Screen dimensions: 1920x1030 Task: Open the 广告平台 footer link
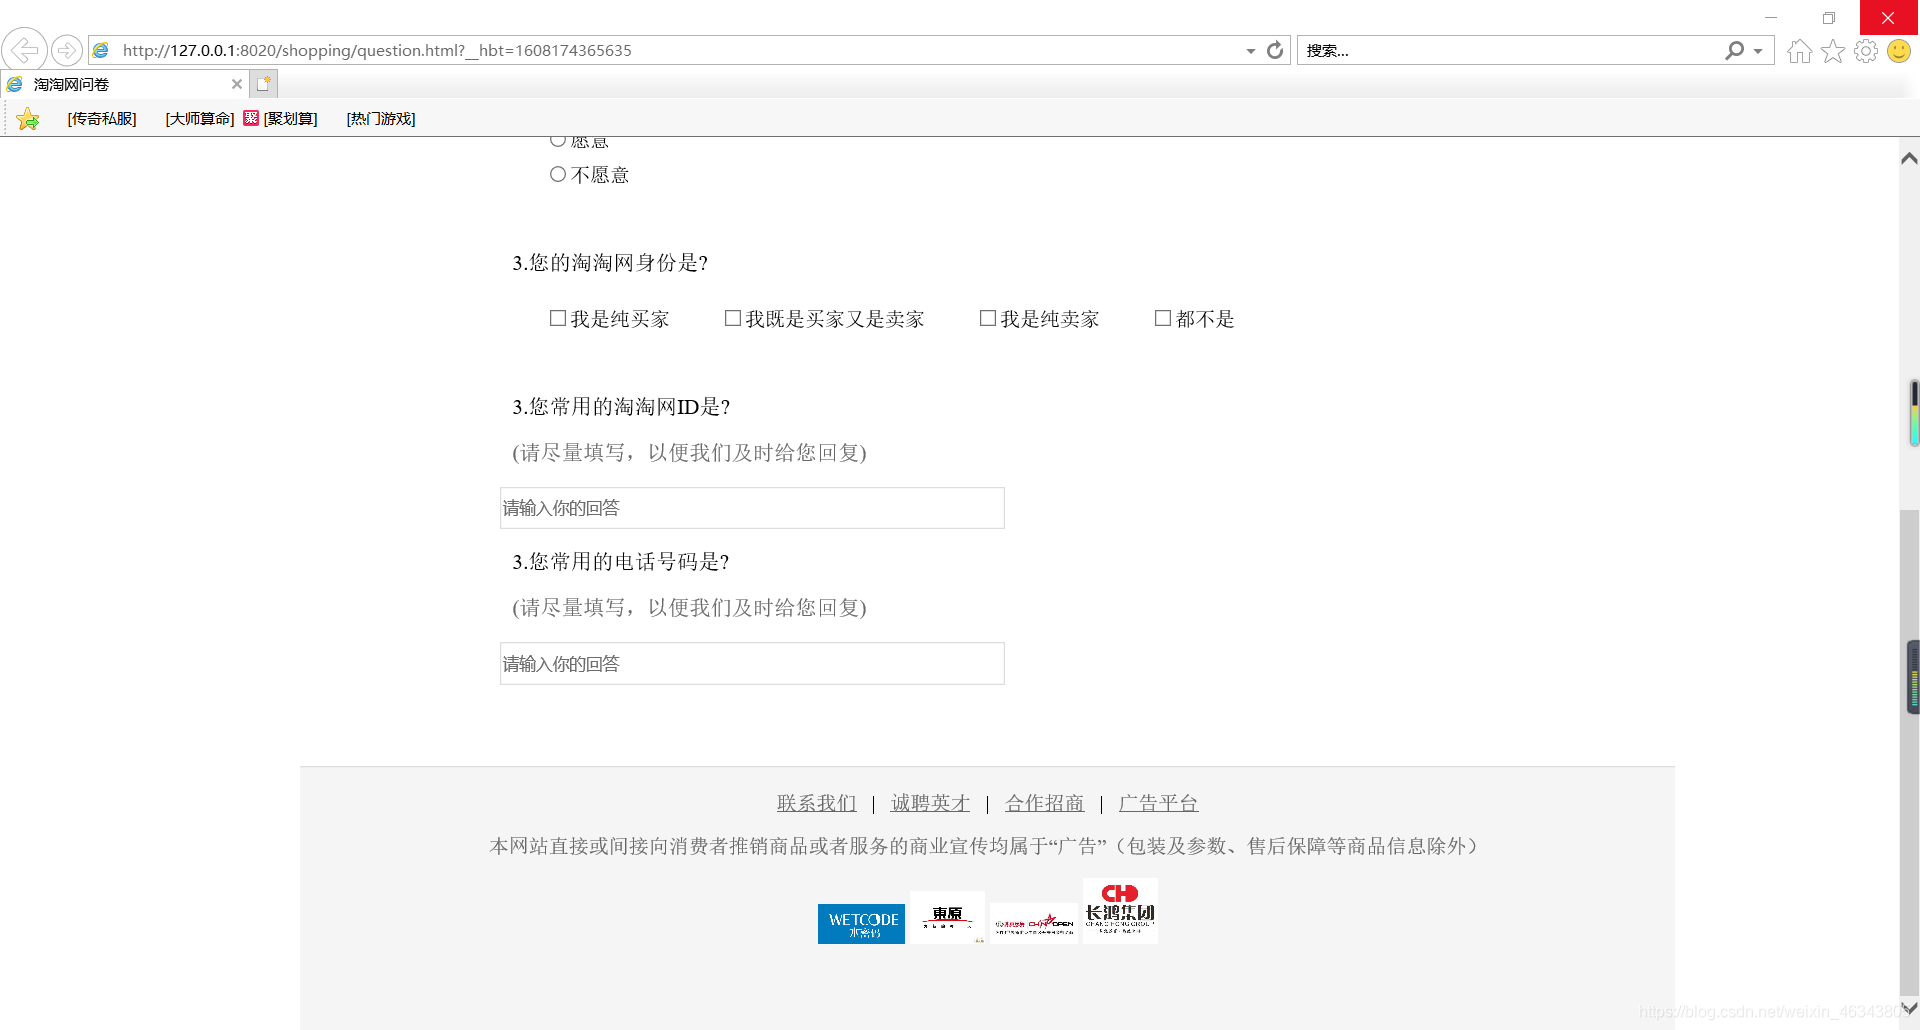point(1158,803)
